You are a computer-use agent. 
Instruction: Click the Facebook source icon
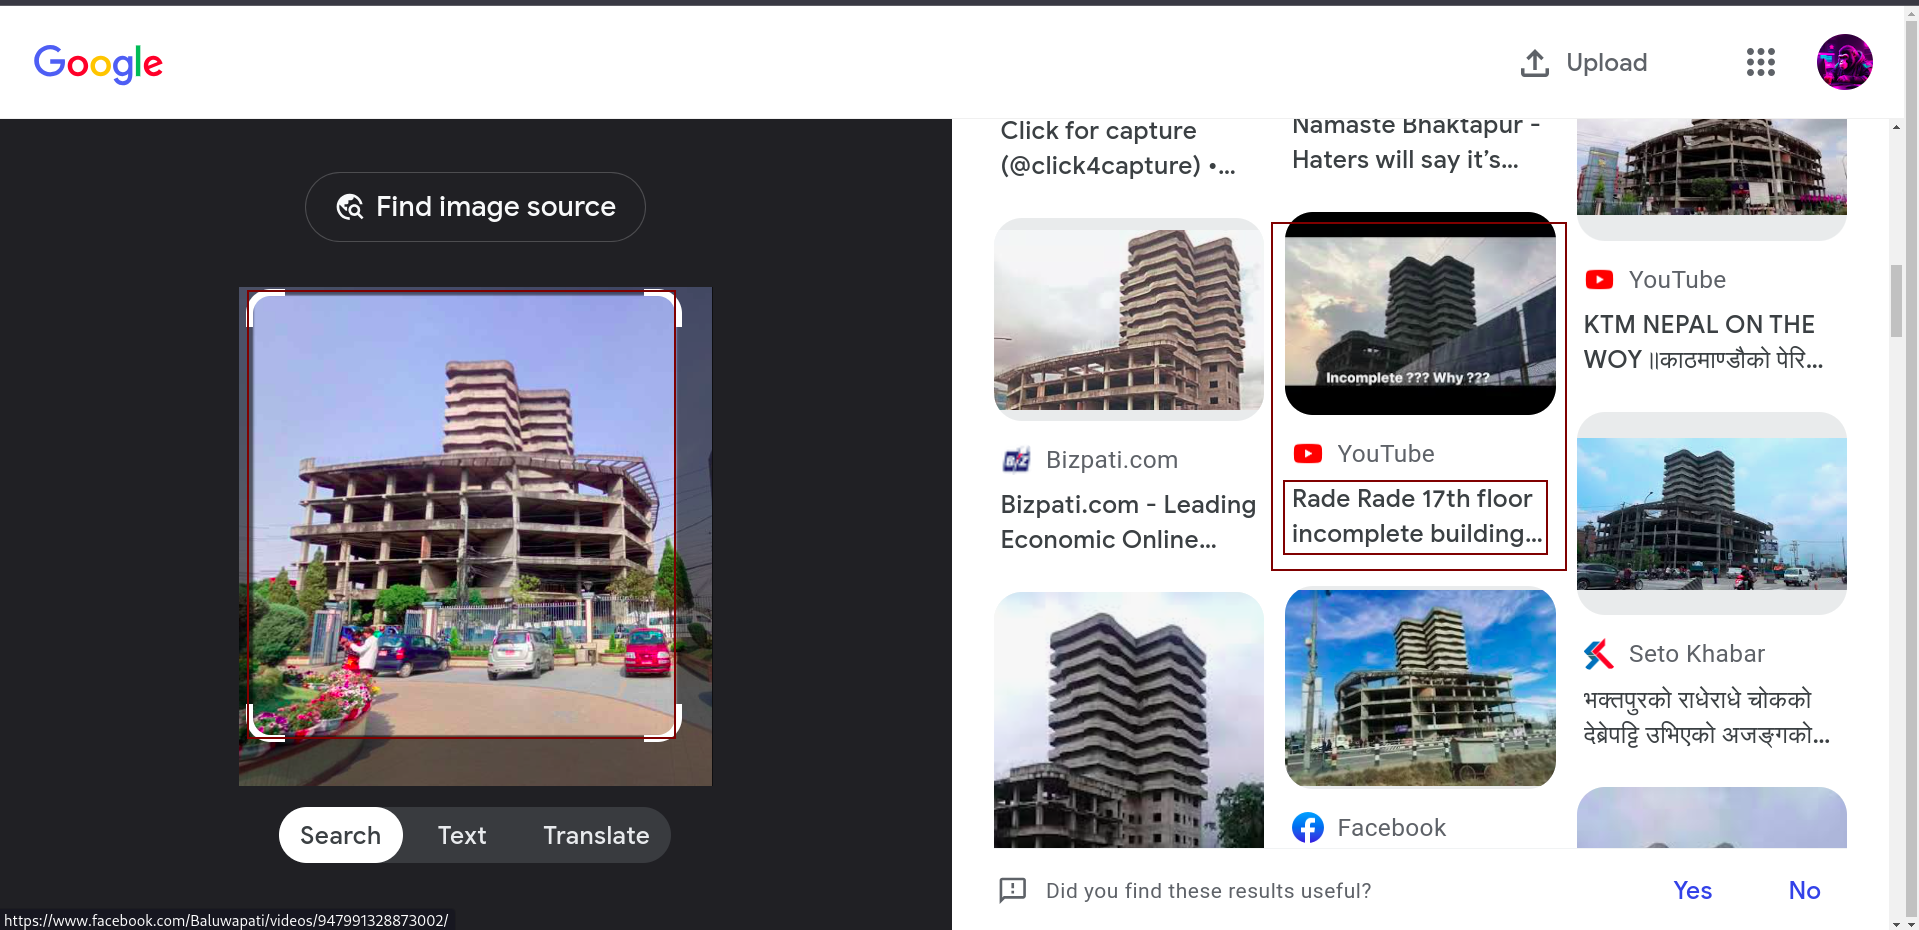1307,828
